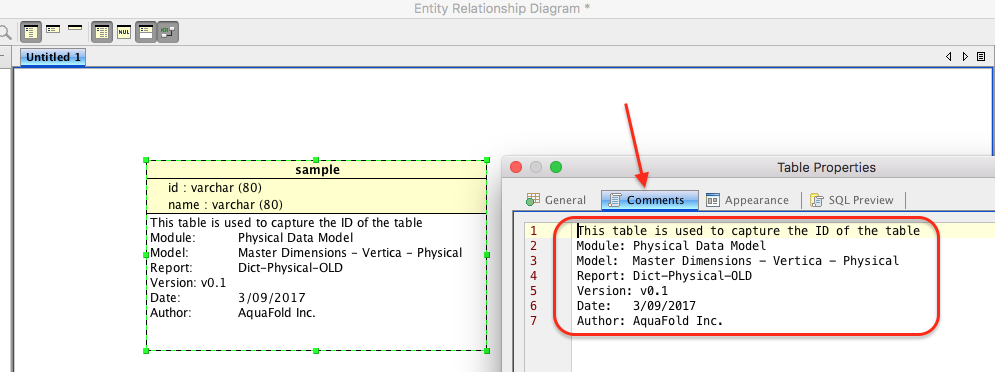Click the Model: Master Dimensions line in editor

(x=737, y=261)
